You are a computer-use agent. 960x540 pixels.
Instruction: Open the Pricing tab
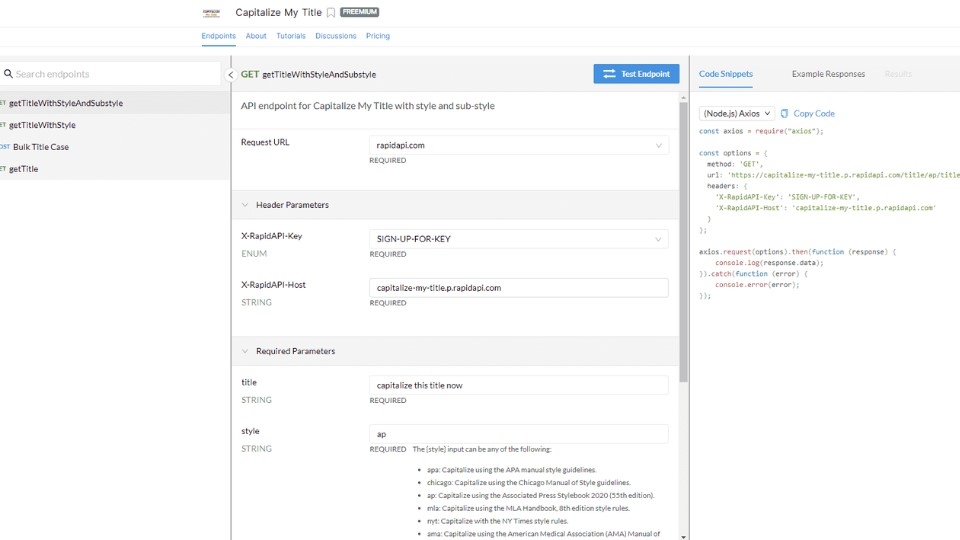pyautogui.click(x=378, y=36)
